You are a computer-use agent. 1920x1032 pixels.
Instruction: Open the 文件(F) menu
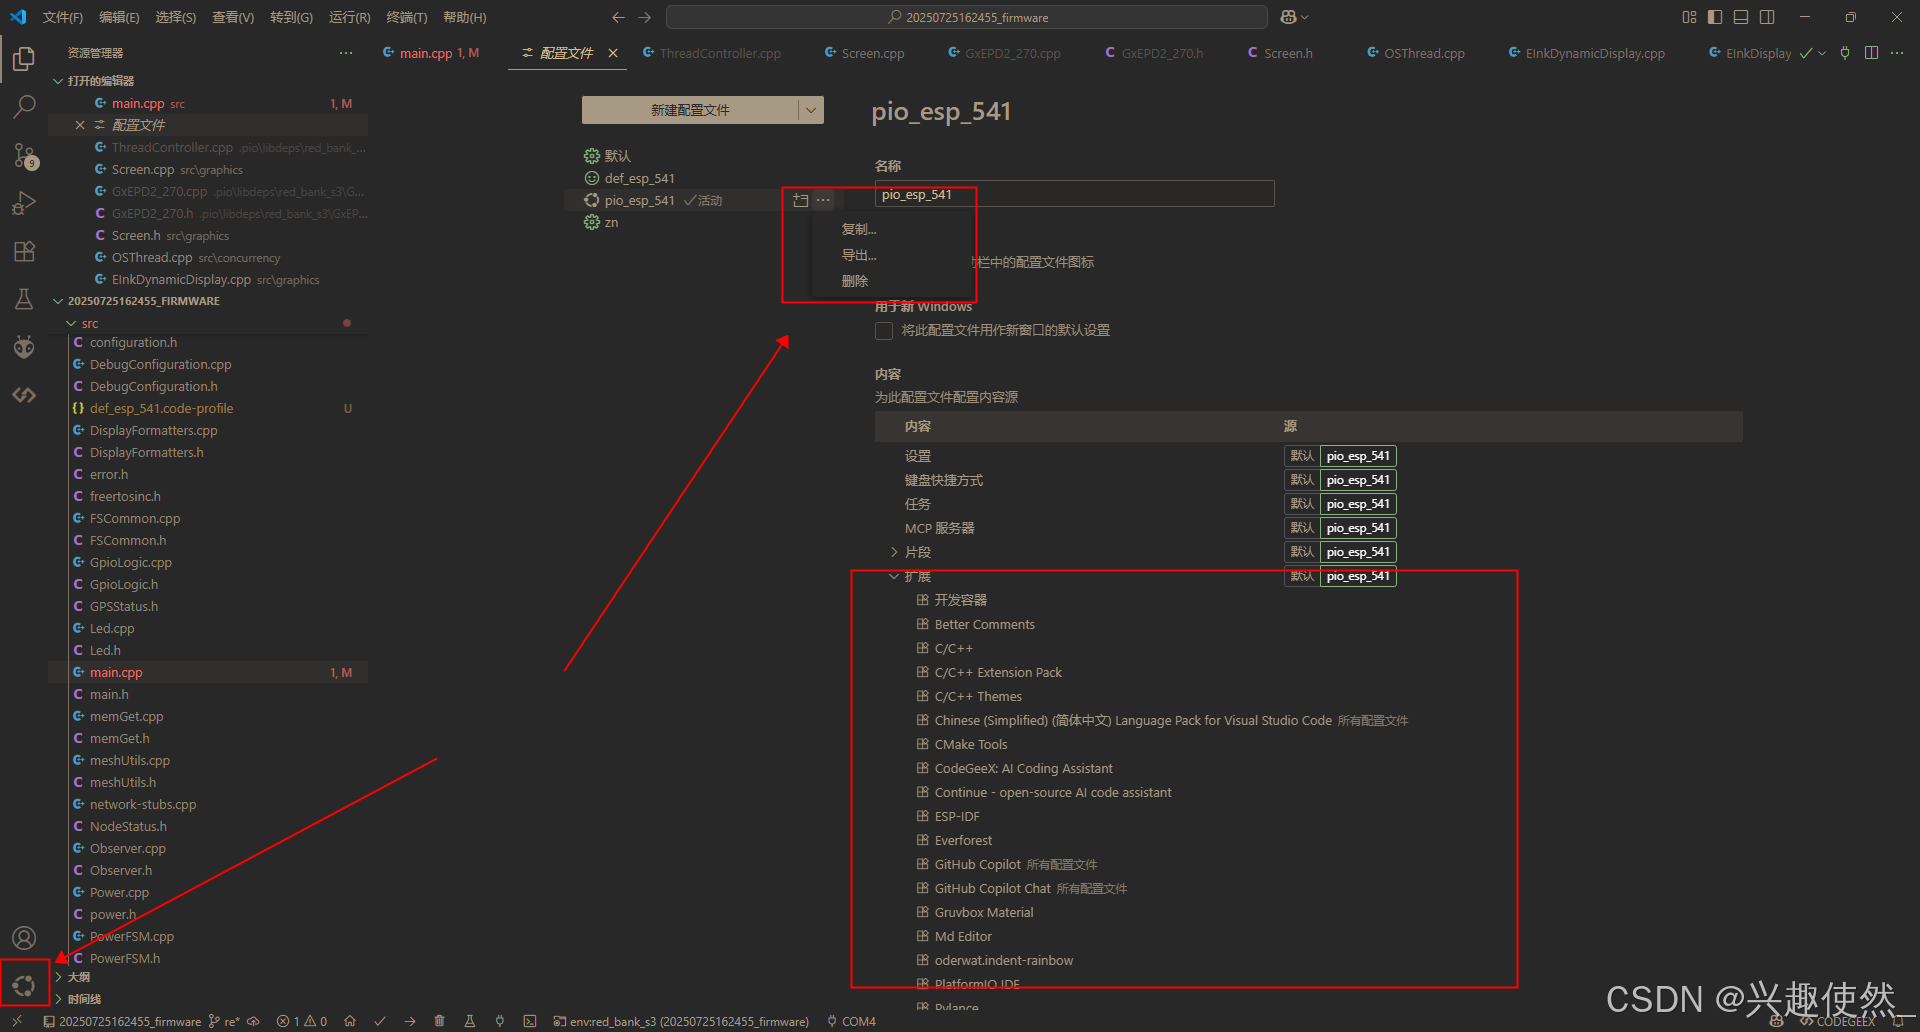[x=63, y=17]
